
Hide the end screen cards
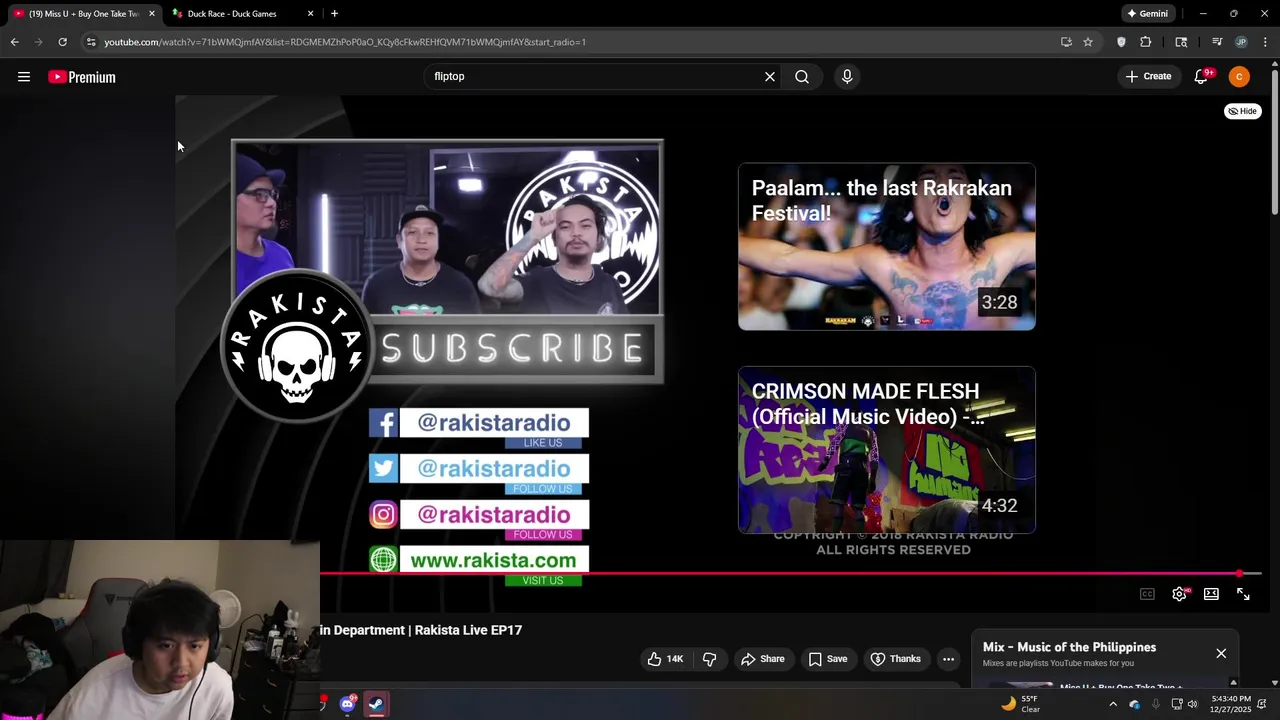pos(1243,111)
